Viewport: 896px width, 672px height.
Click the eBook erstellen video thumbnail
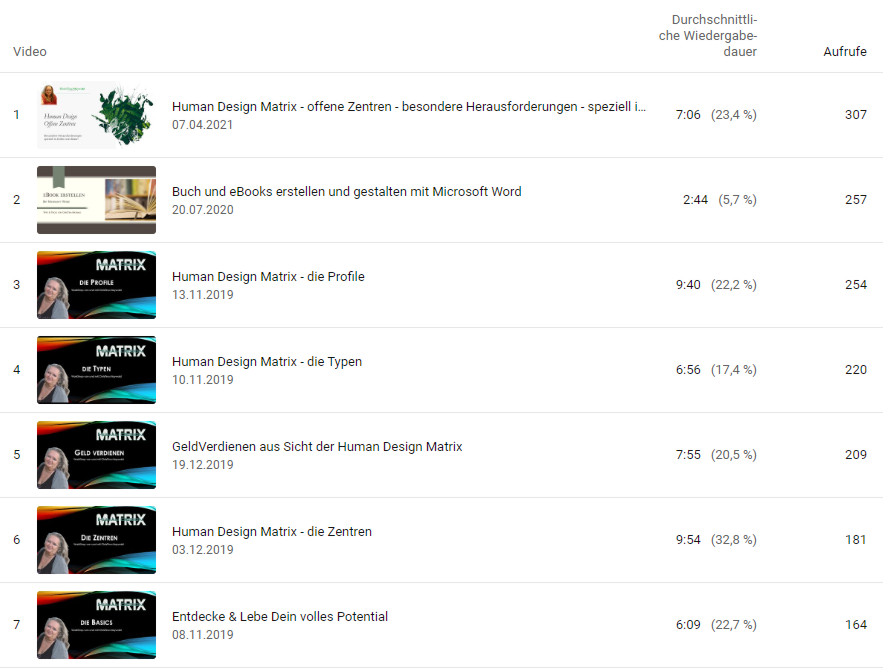coord(96,200)
